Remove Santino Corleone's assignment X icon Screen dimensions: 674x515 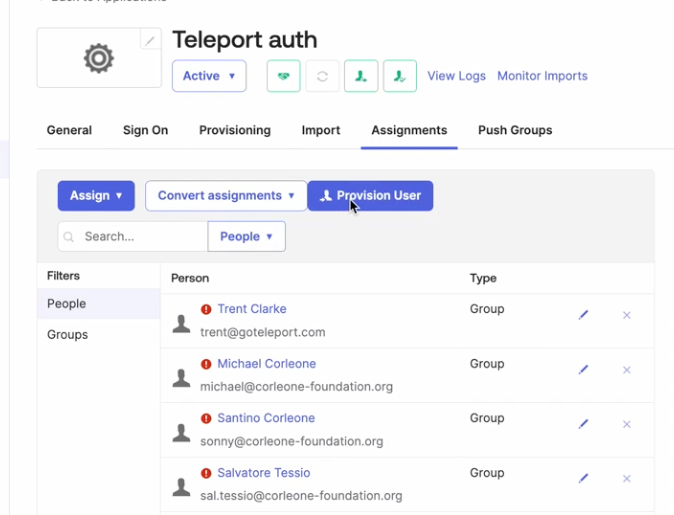(x=627, y=424)
